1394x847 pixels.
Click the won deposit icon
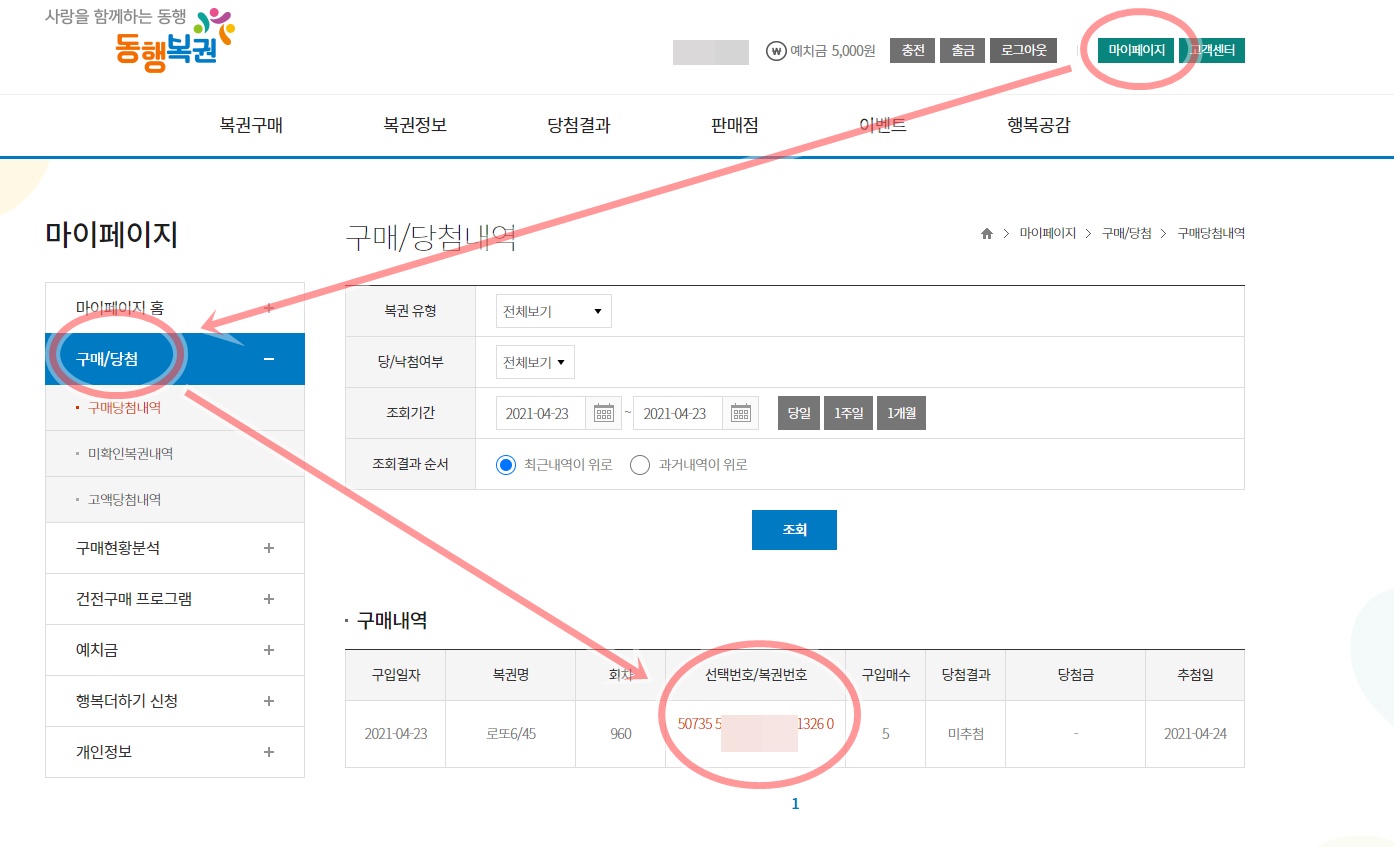coord(775,51)
